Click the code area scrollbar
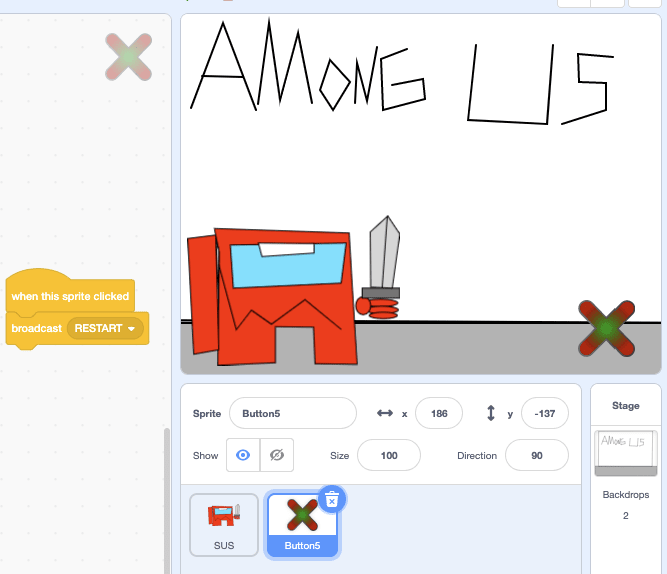The width and height of the screenshot is (667, 574). [167, 501]
